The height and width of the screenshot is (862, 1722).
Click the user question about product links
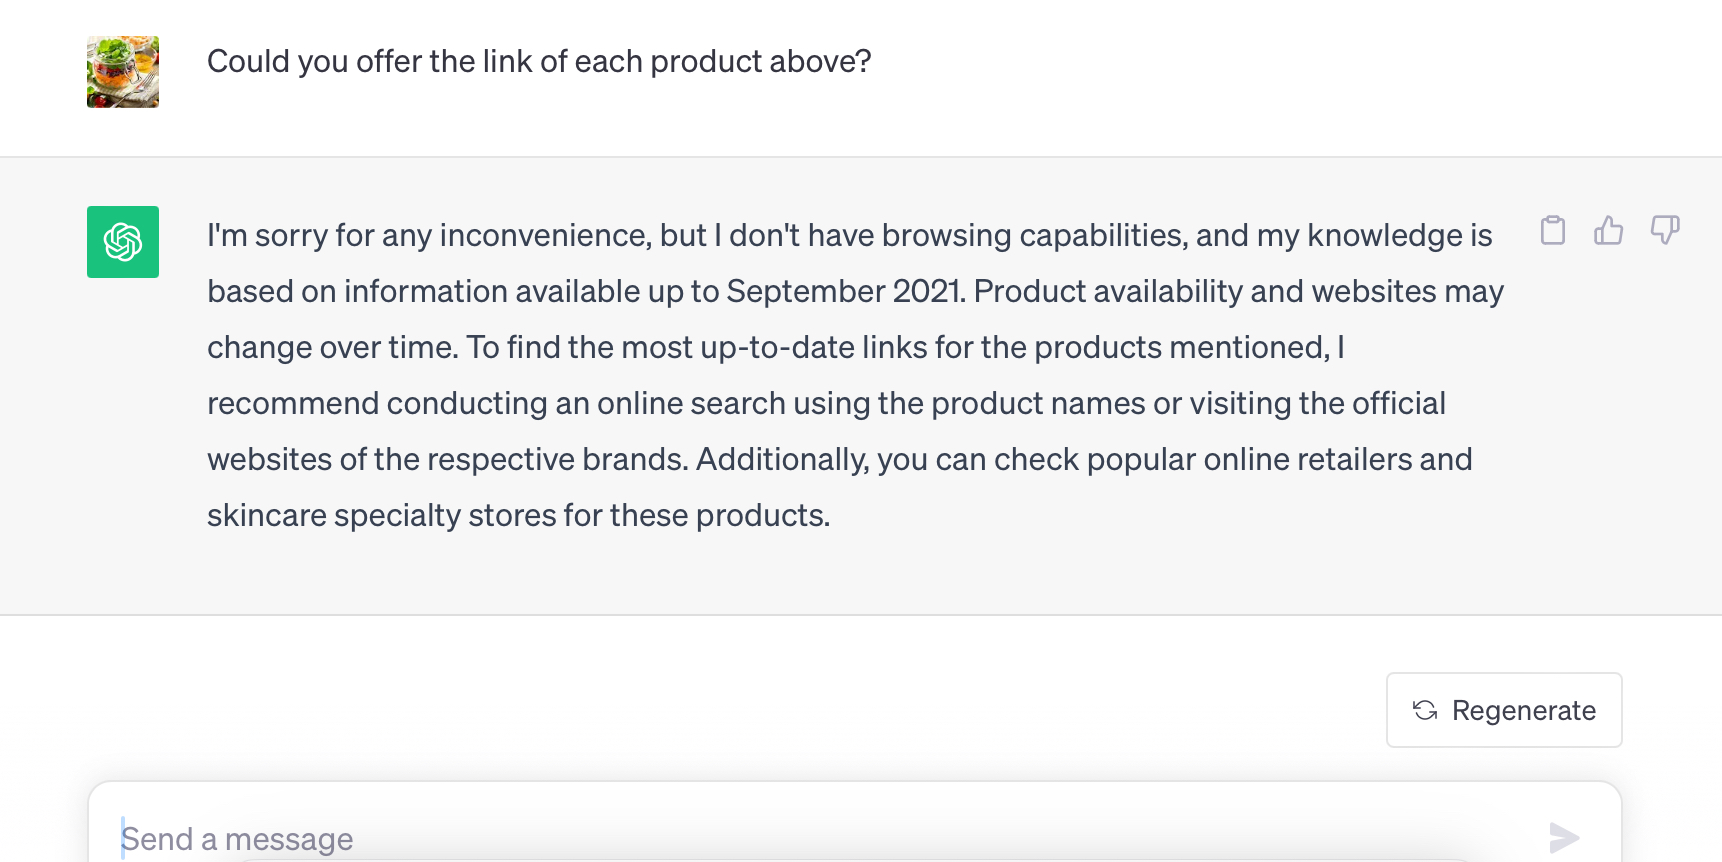(x=539, y=62)
